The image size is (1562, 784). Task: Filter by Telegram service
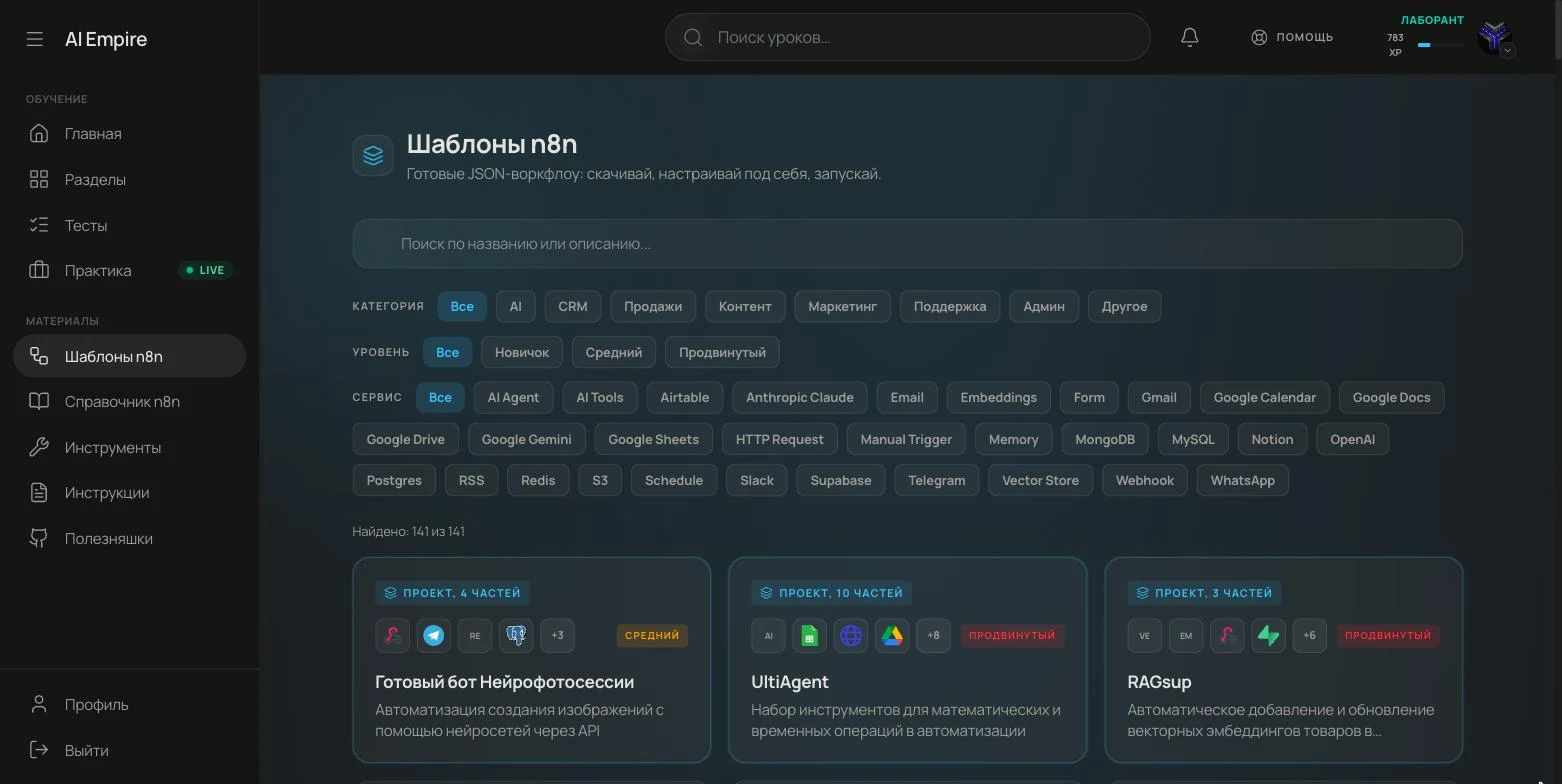[937, 480]
